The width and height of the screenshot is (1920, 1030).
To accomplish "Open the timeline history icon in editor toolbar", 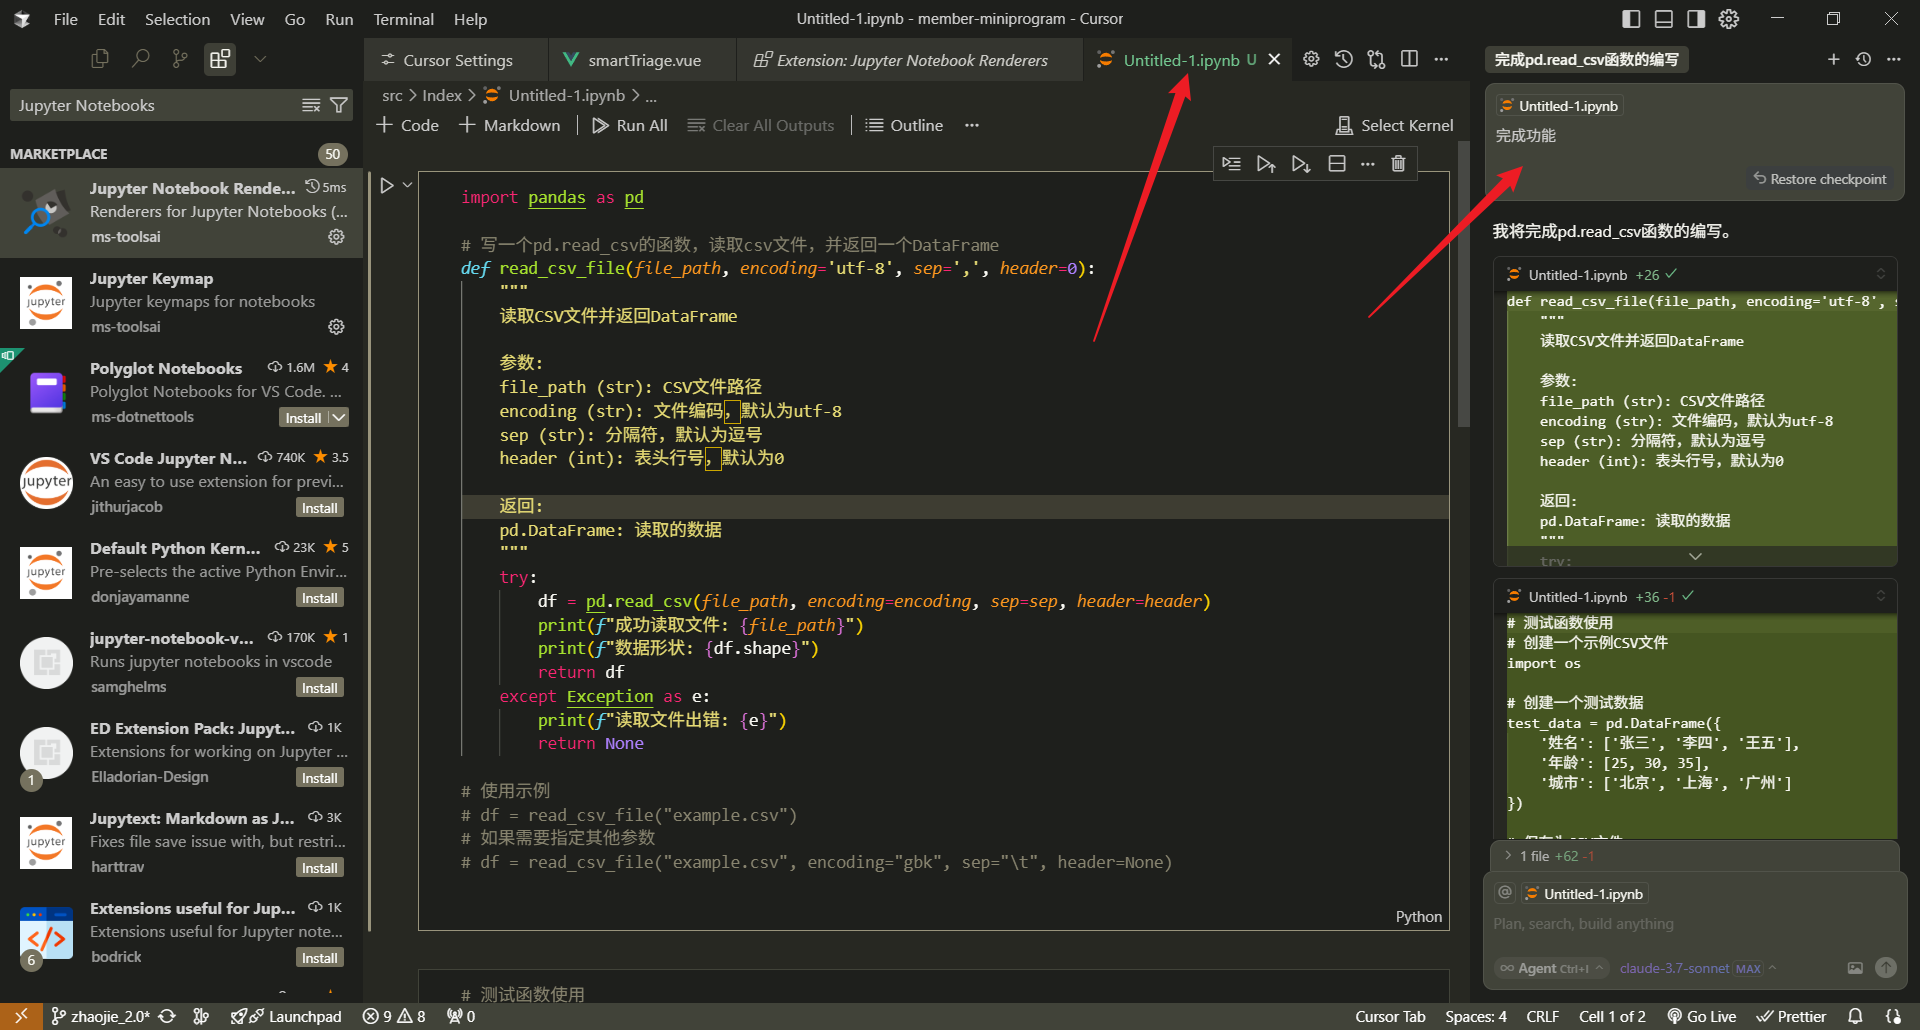I will click(1344, 59).
